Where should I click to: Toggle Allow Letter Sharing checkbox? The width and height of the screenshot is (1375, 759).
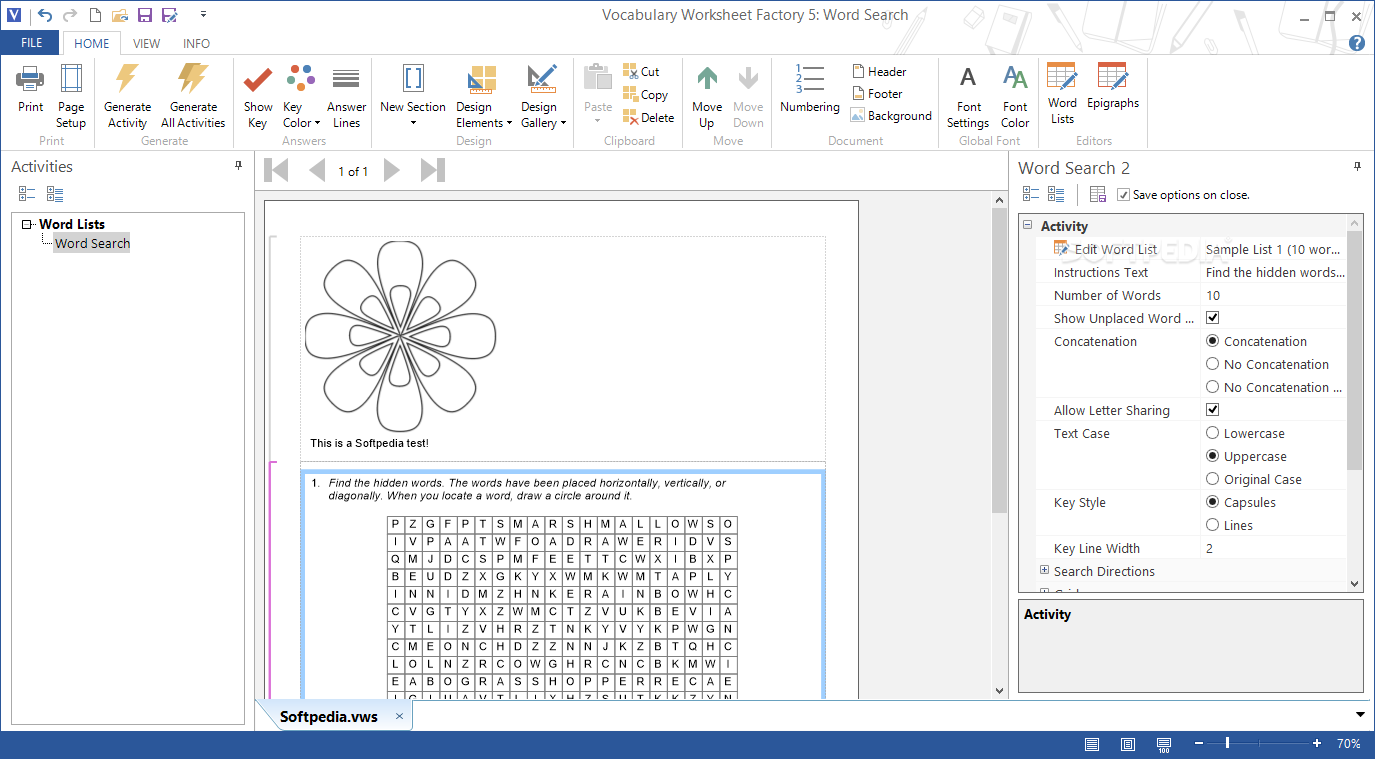[1213, 409]
